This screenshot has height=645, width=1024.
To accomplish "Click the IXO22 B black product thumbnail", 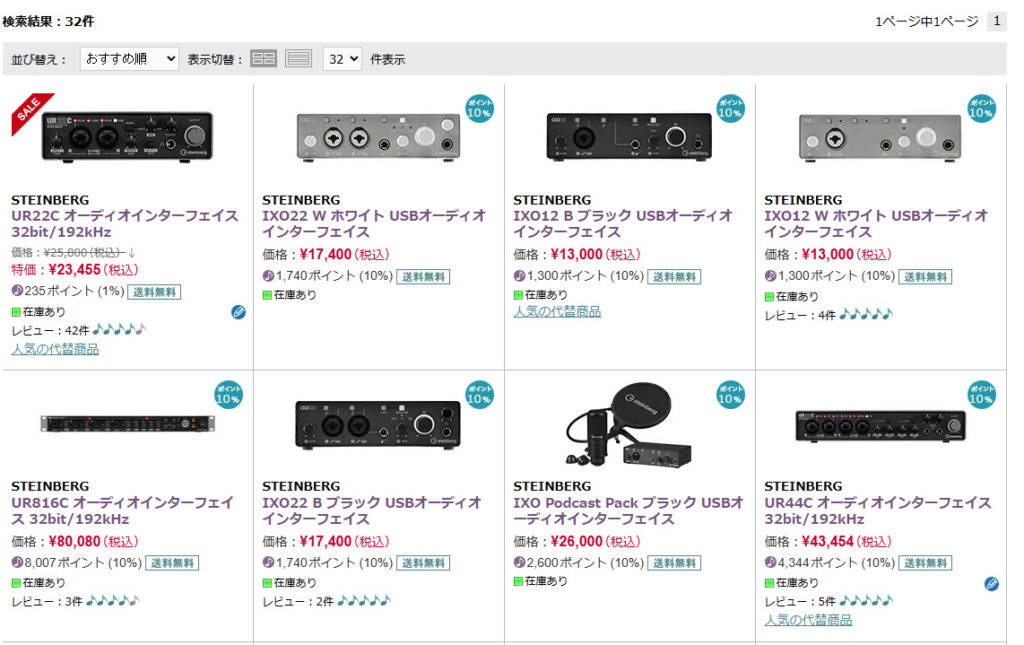I will 378,424.
